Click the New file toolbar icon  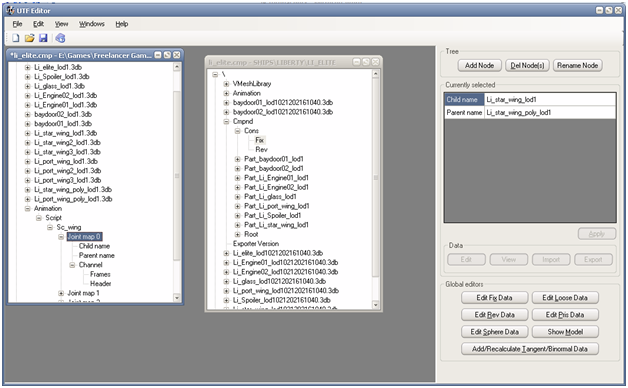coord(16,38)
